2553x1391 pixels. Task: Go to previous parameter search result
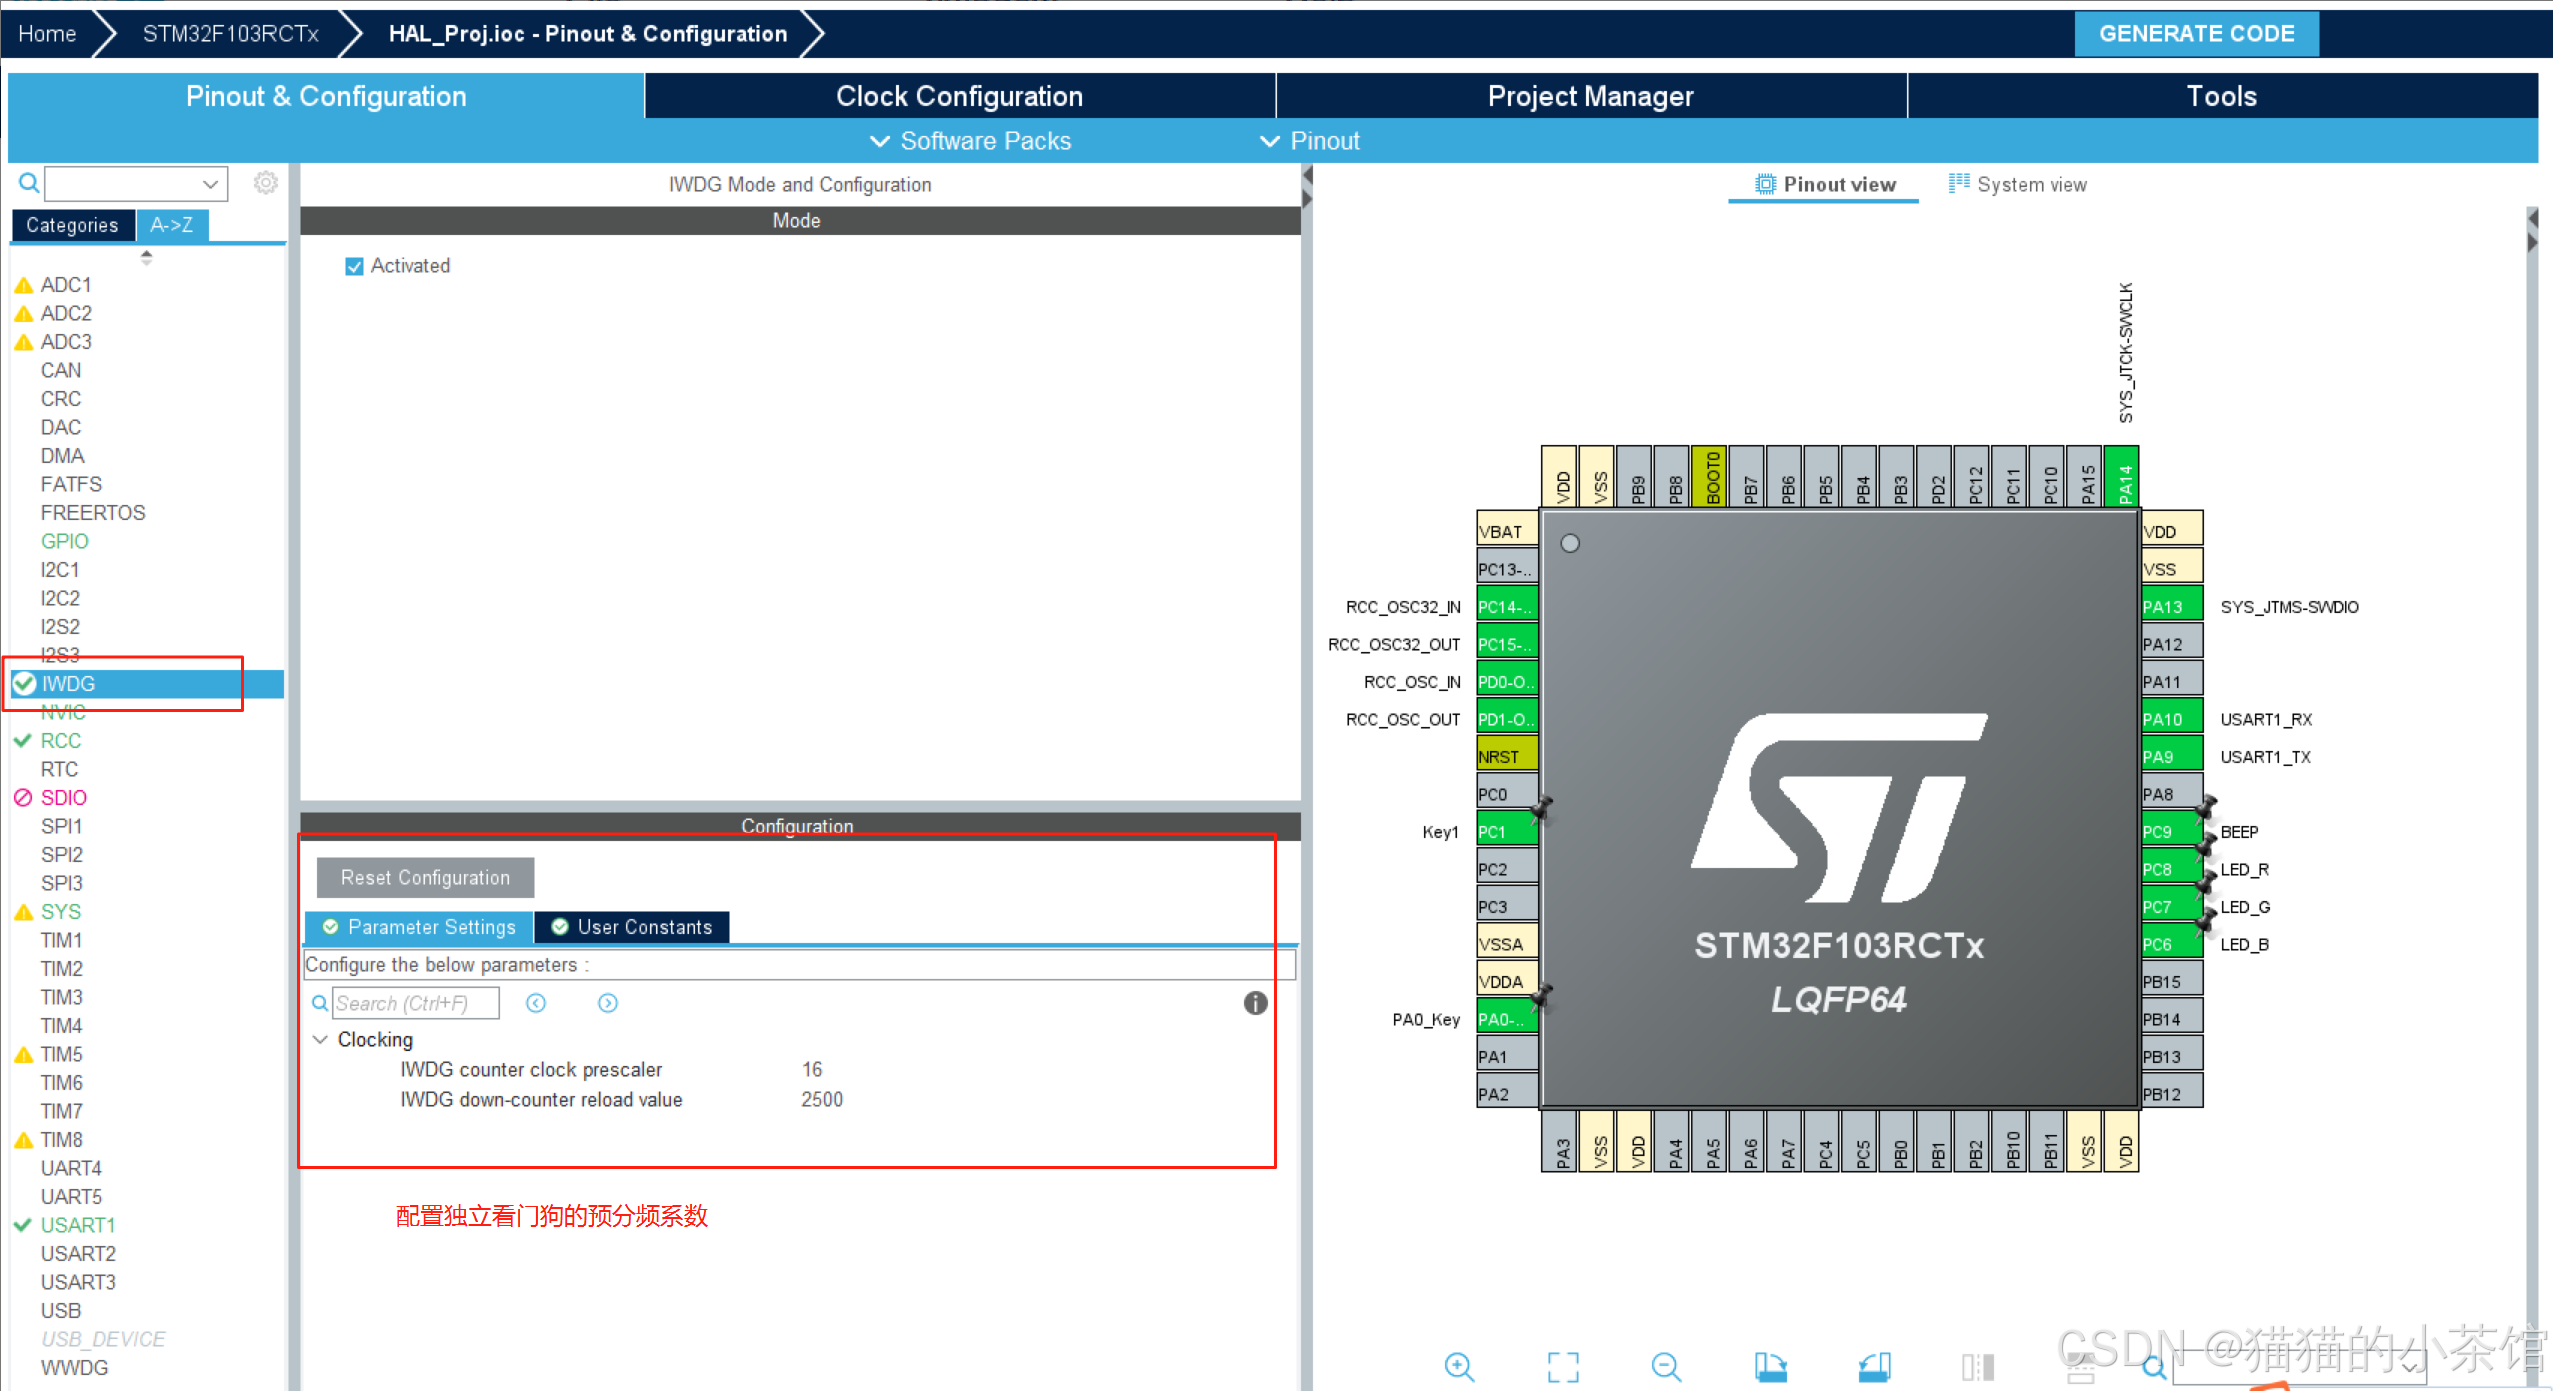point(536,1003)
